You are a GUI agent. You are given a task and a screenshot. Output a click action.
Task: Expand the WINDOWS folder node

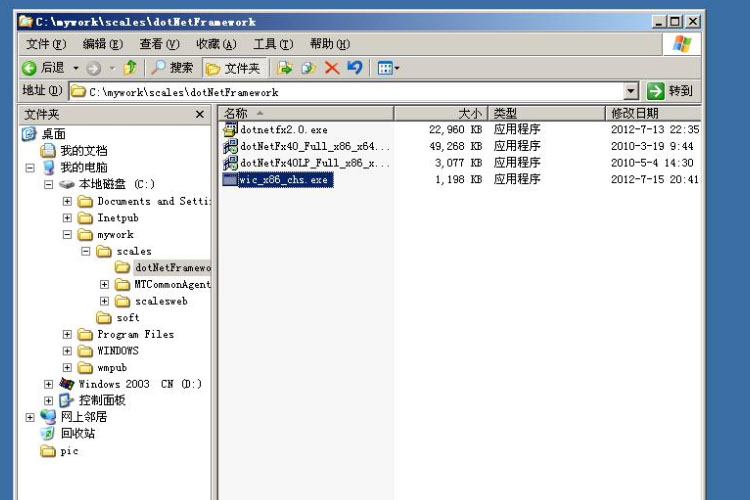point(67,351)
